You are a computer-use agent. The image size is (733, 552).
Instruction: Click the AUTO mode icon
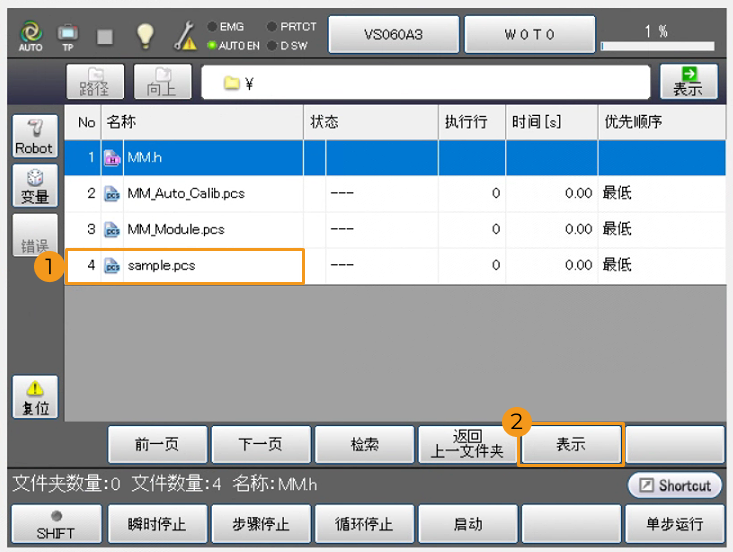click(31, 36)
